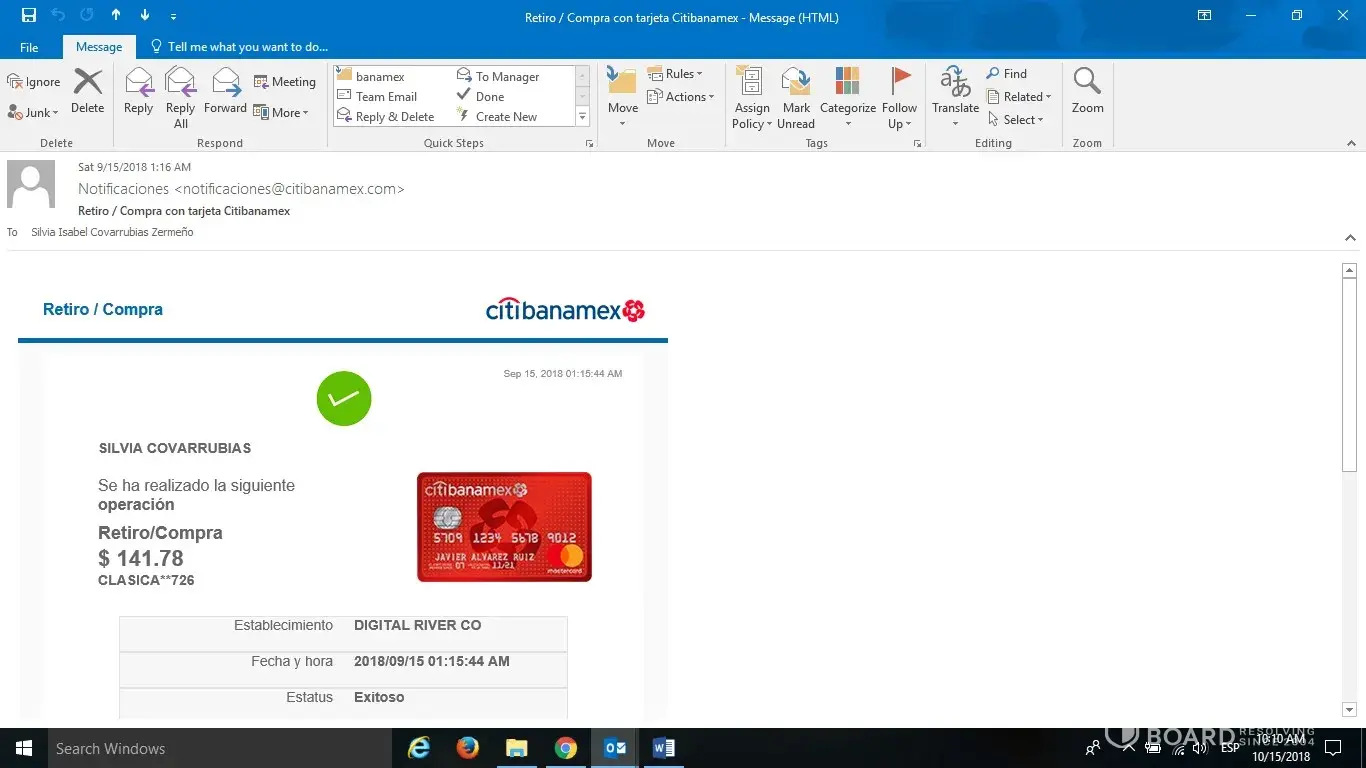Viewport: 1366px width, 768px height.
Task: Reply to the sender
Action: point(138,91)
